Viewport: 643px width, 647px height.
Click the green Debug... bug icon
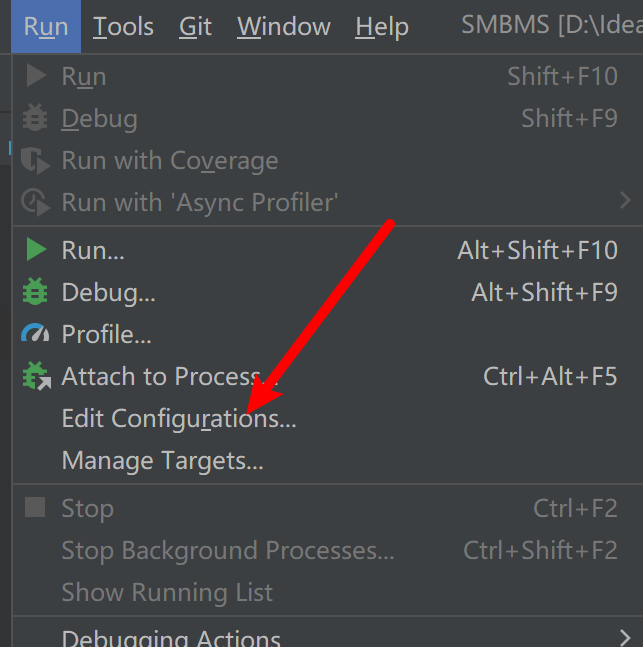click(x=36, y=293)
